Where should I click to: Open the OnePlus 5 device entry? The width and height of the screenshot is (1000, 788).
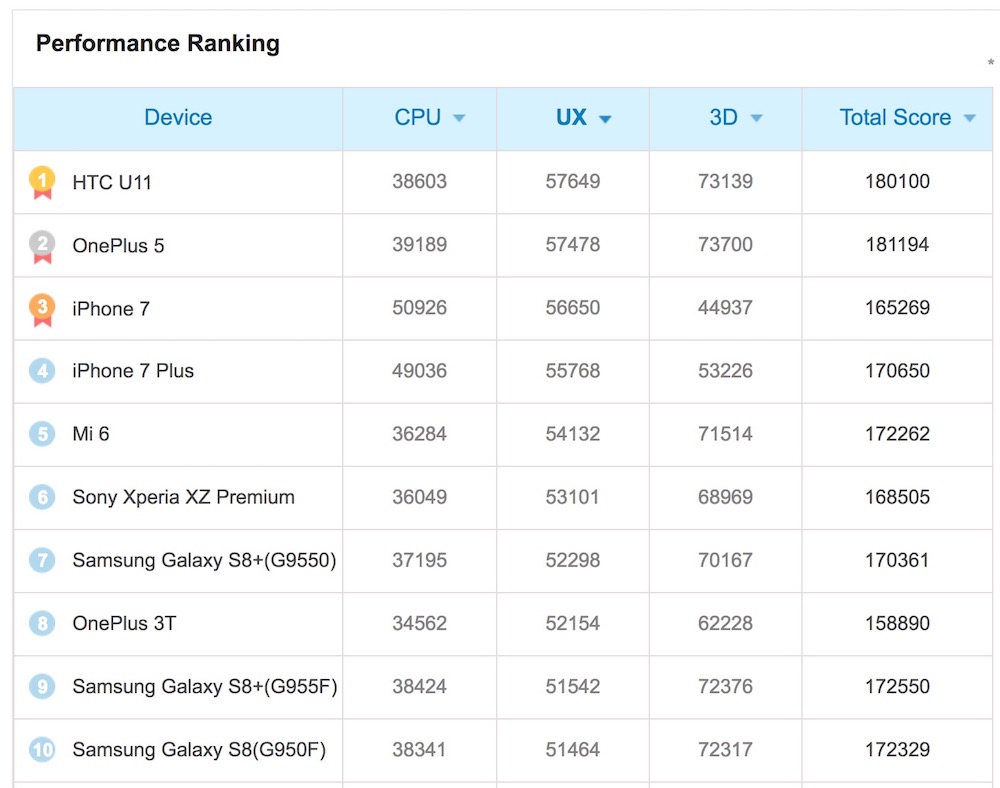point(118,245)
